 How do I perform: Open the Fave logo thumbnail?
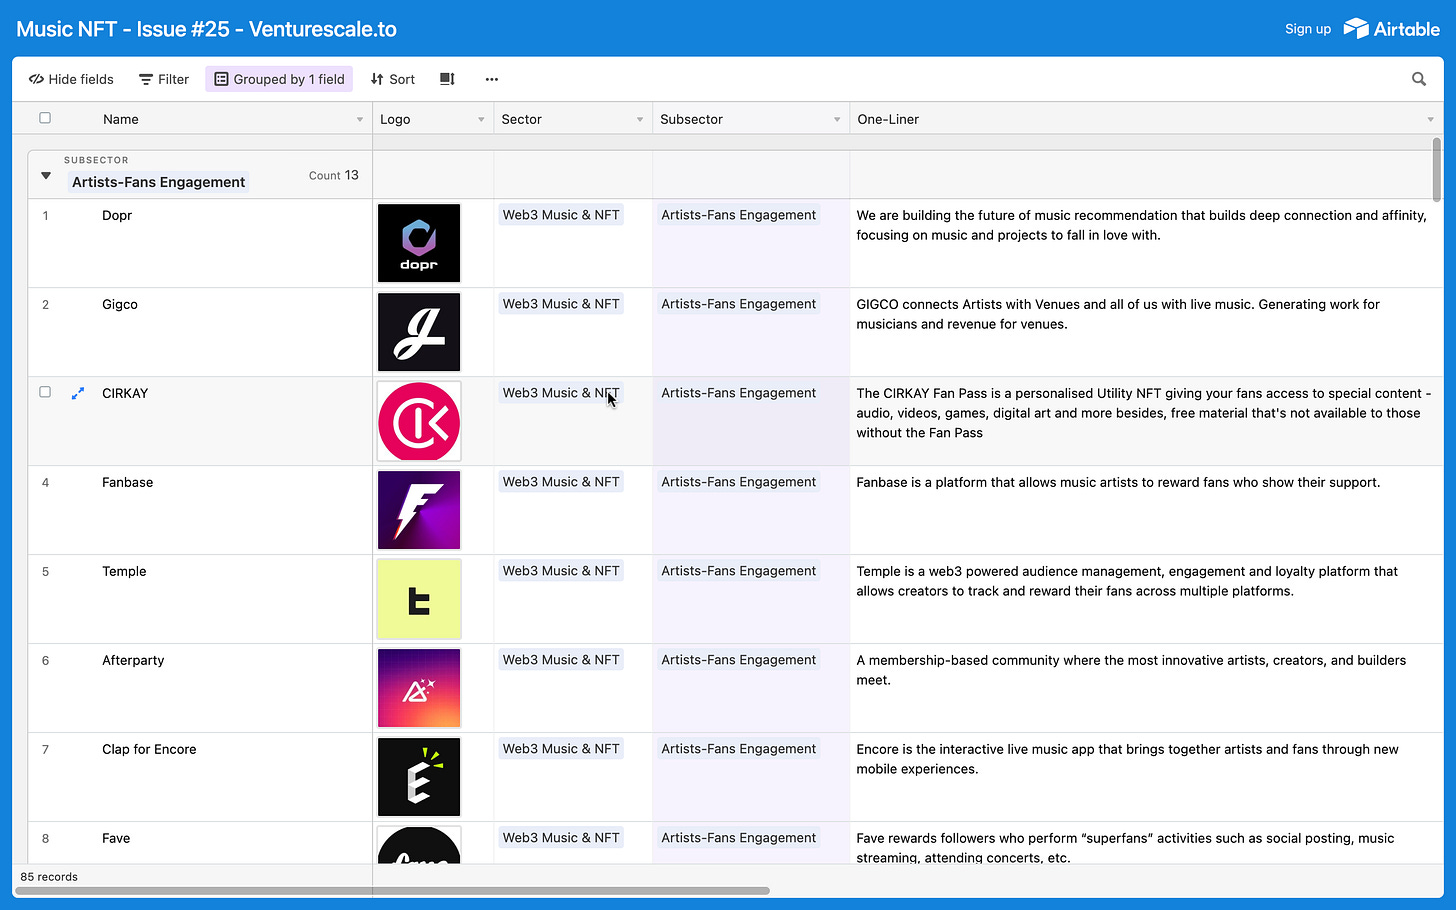point(419,845)
